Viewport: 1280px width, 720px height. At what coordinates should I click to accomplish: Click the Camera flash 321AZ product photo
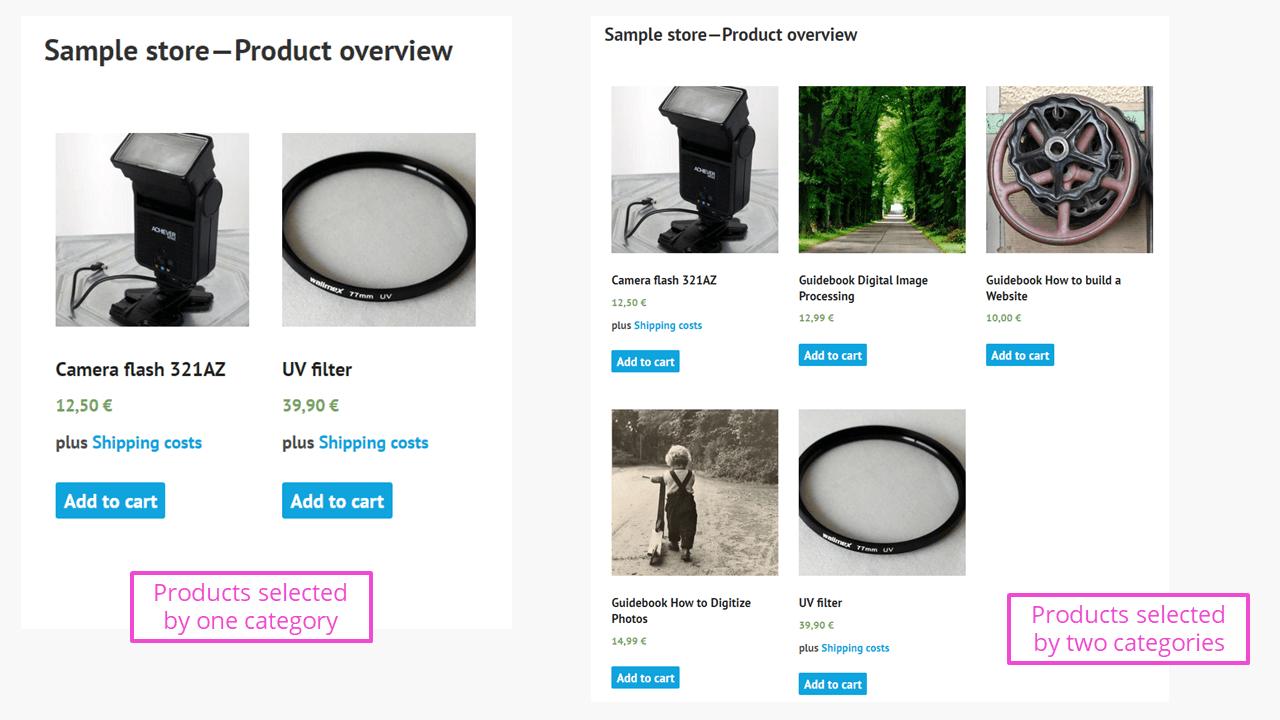[152, 229]
